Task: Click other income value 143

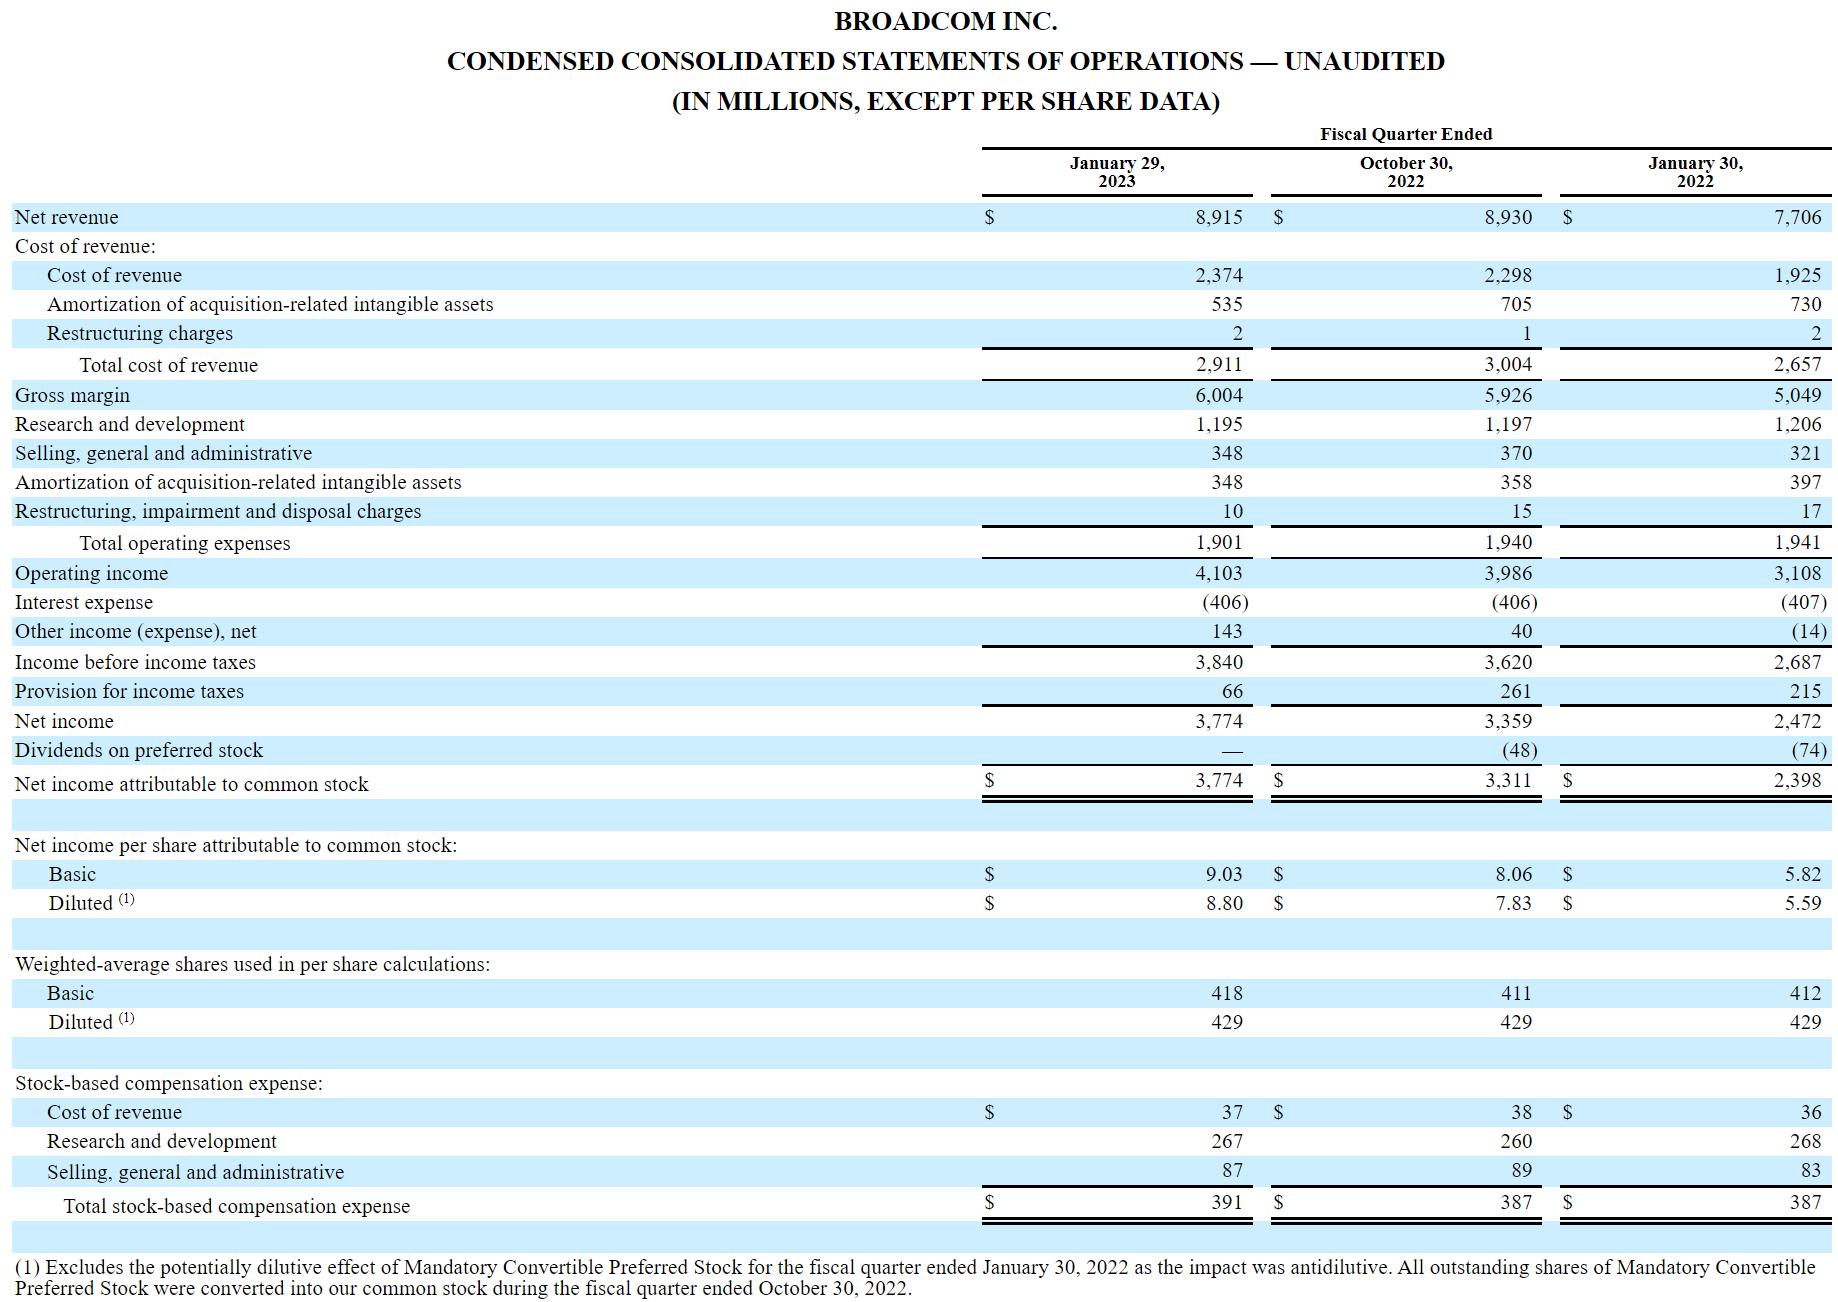Action: pyautogui.click(x=1226, y=631)
